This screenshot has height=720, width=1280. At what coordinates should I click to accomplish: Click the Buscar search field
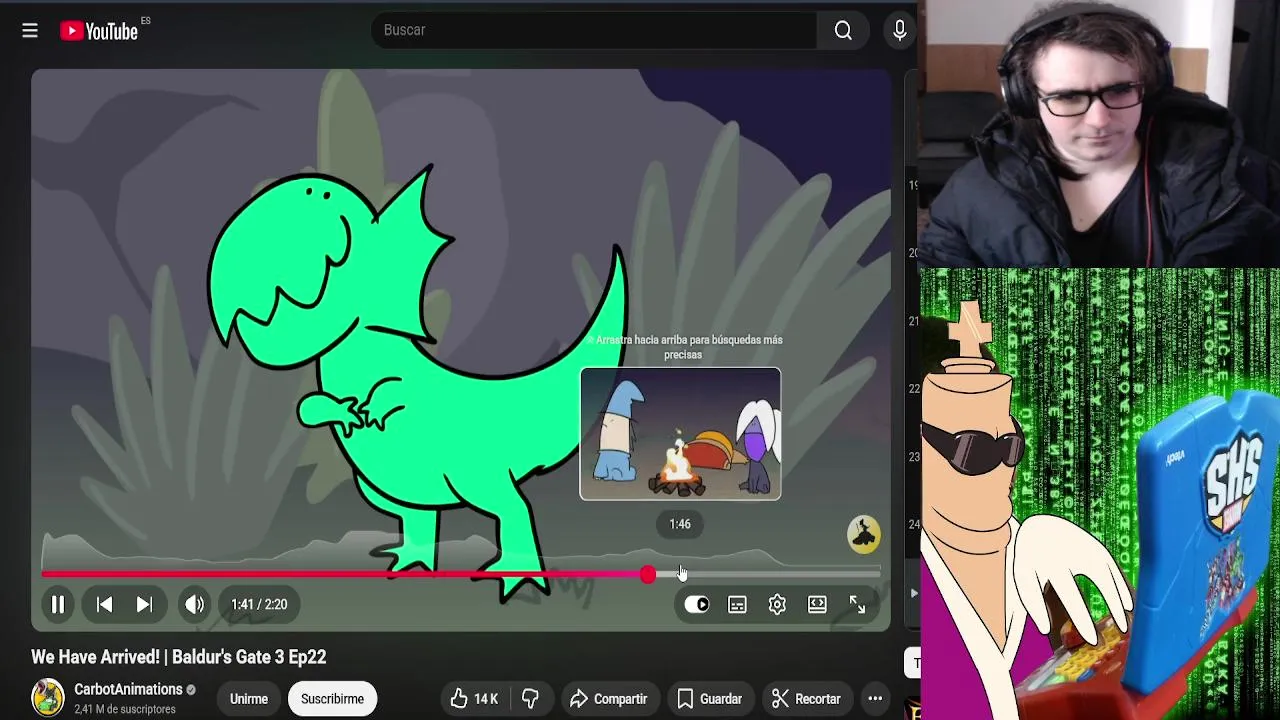595,30
